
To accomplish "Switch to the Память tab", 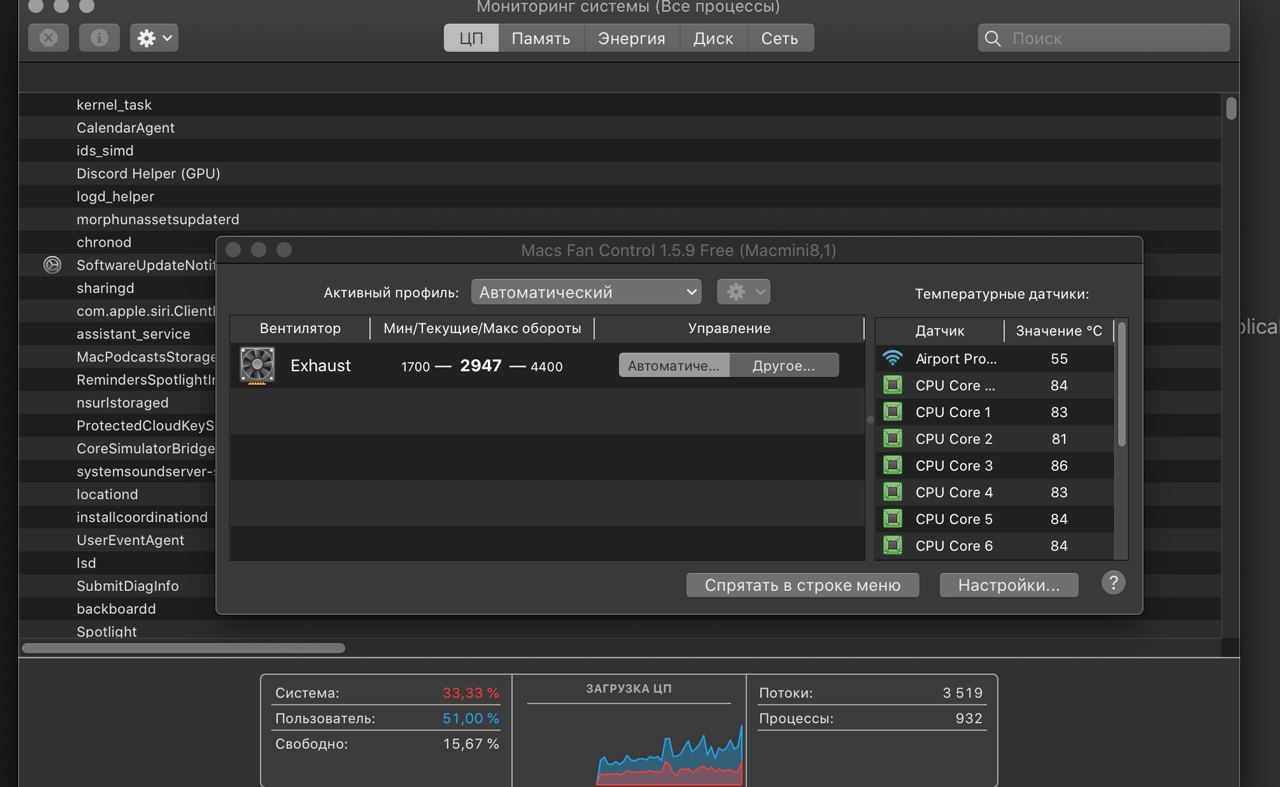I will tap(541, 38).
